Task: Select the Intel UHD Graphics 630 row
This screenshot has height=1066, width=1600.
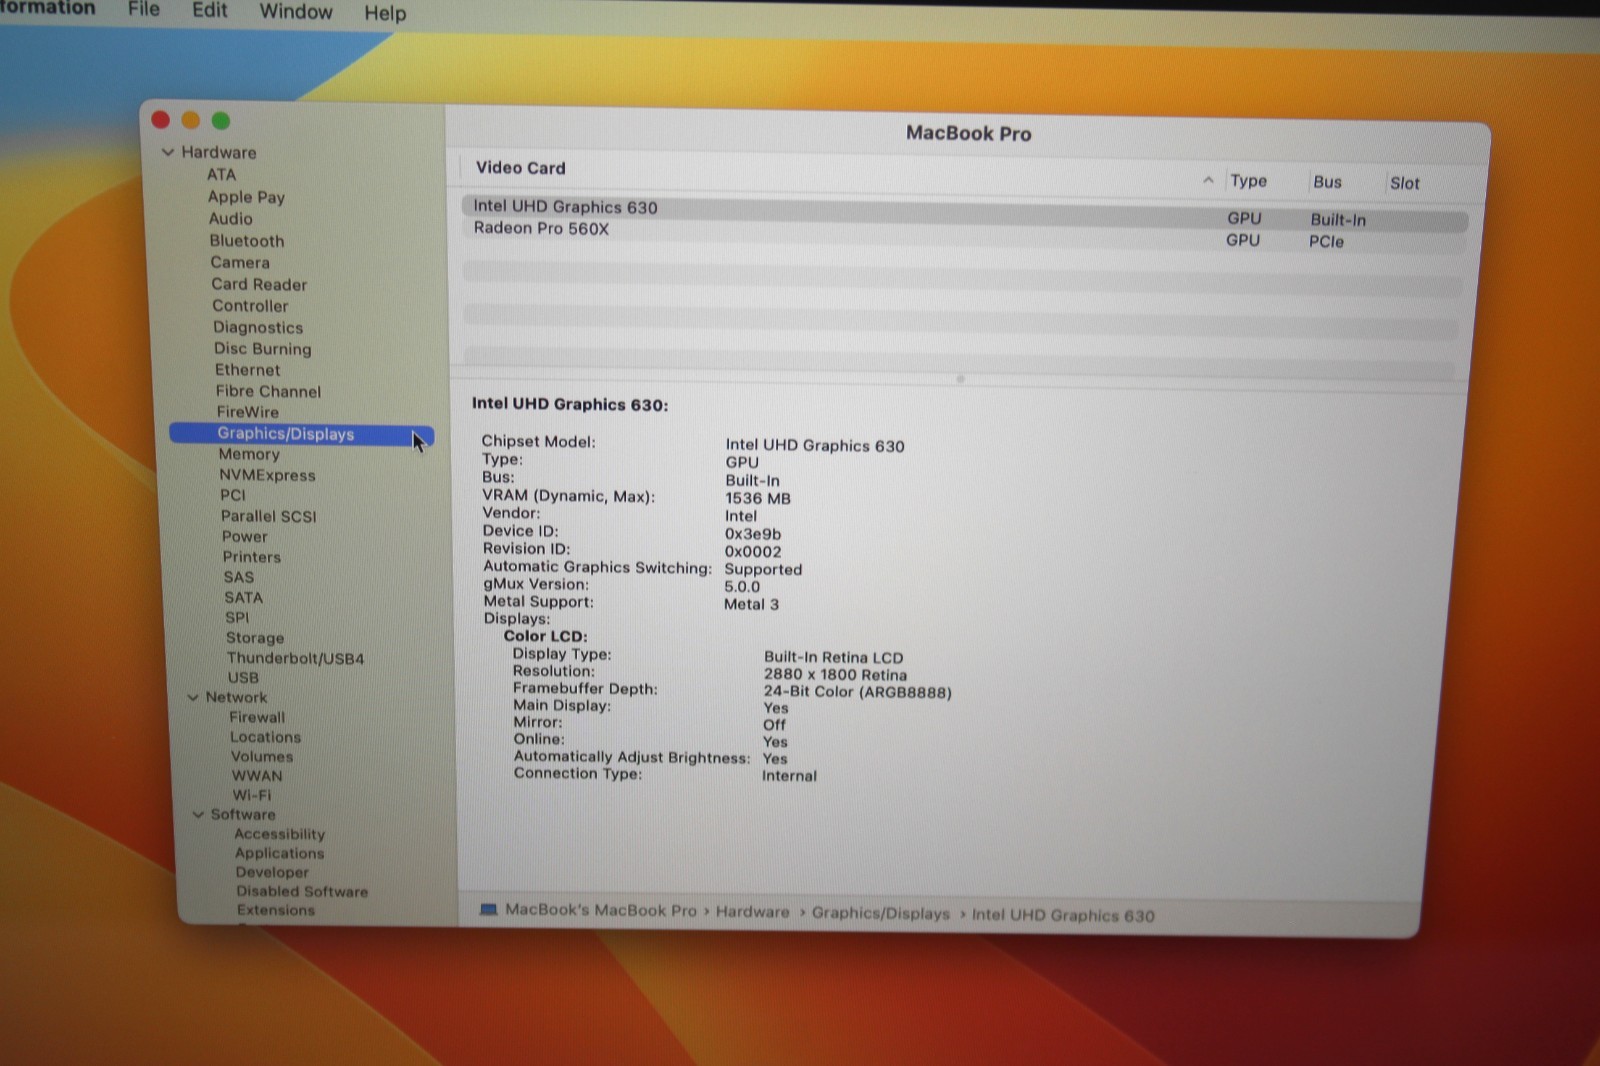Action: click(x=964, y=213)
